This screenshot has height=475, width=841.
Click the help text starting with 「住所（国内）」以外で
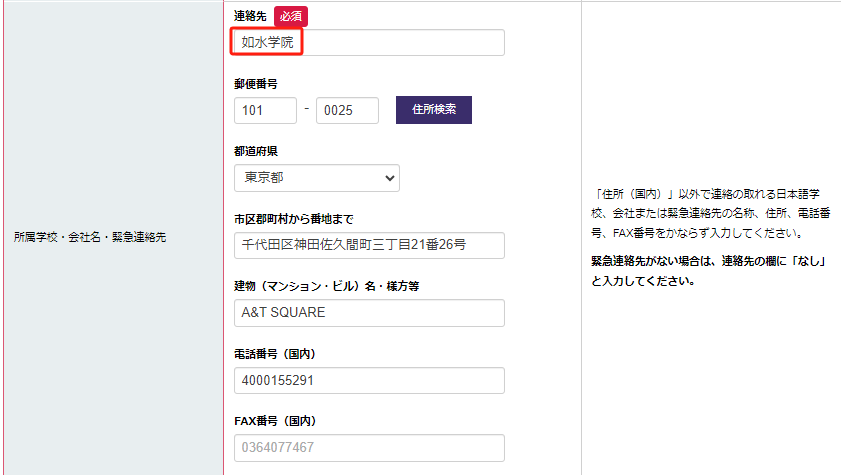(711, 213)
